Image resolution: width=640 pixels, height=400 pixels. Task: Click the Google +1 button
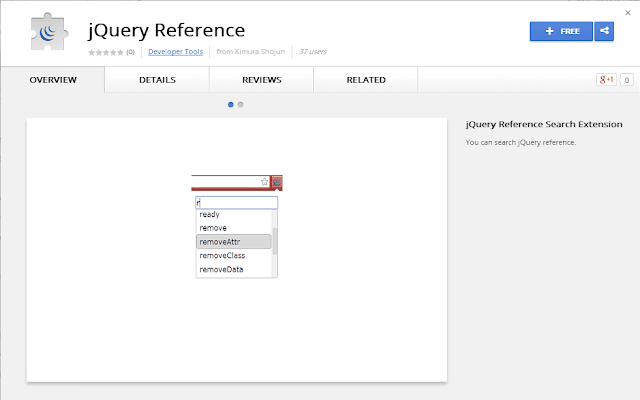(x=606, y=80)
